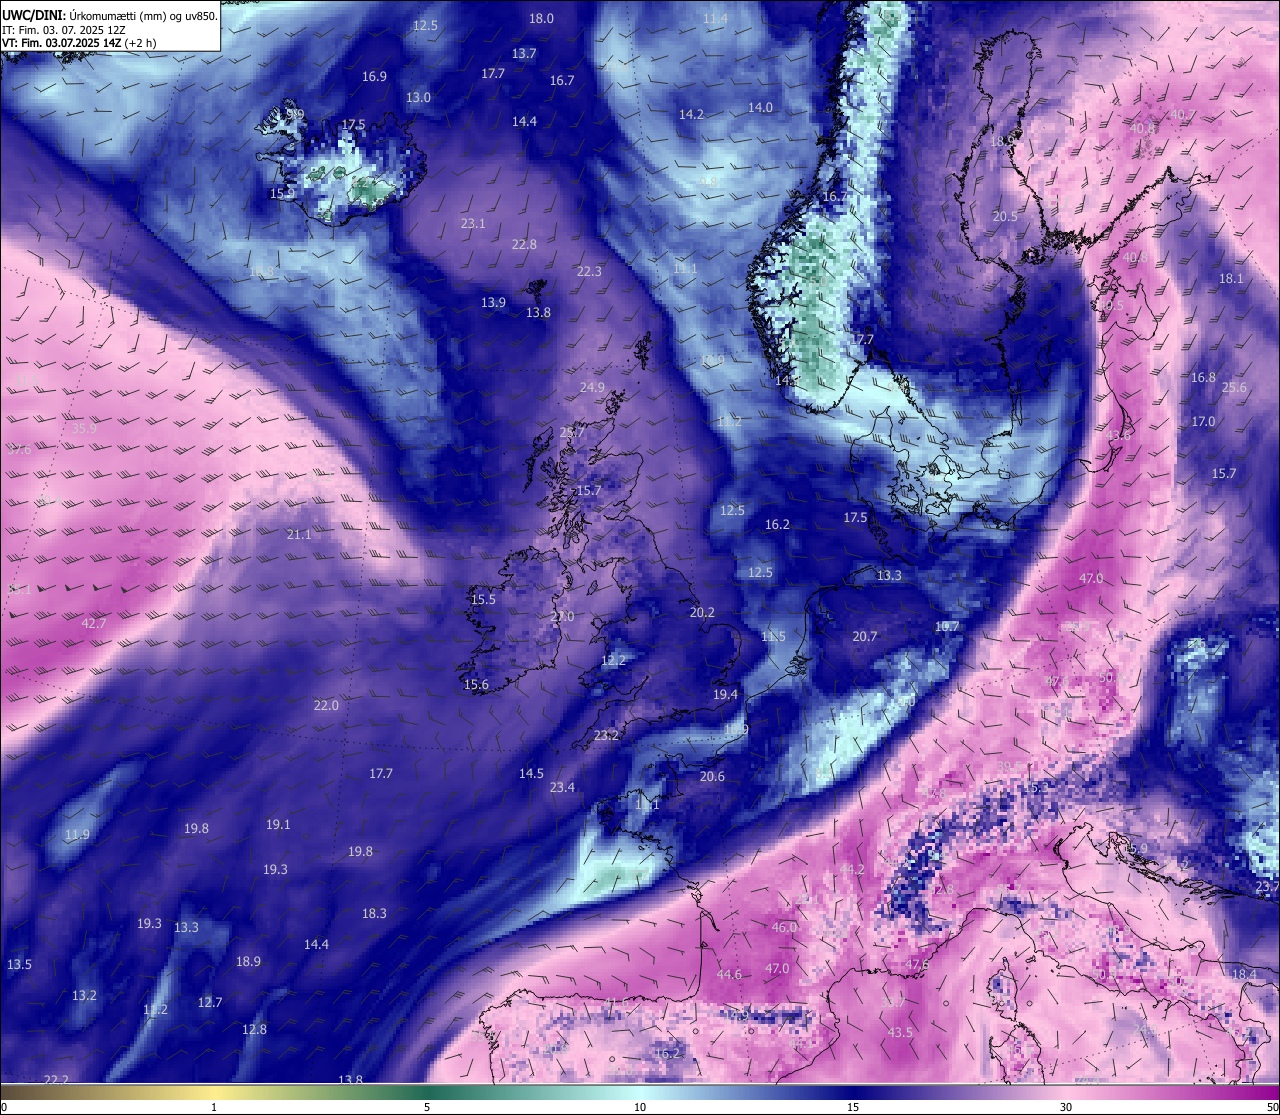
Task: Click the 13.7 value label
Action: [x=524, y=53]
